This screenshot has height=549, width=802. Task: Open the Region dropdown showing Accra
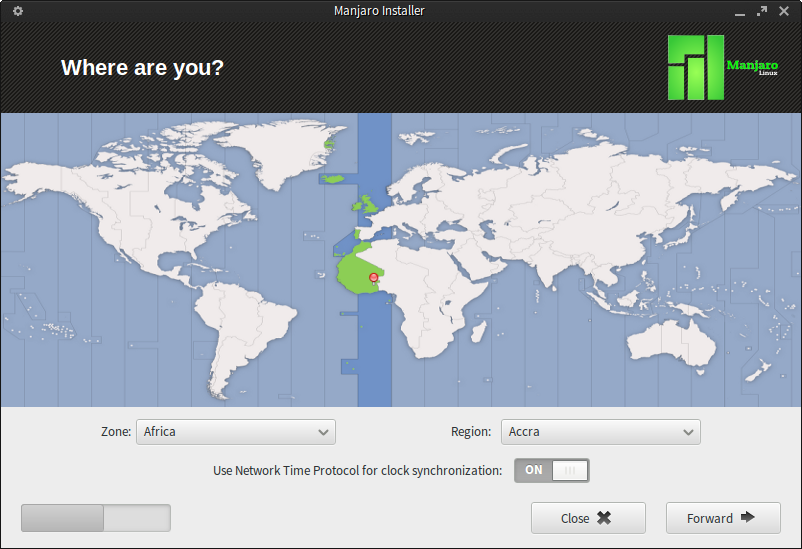[600, 432]
